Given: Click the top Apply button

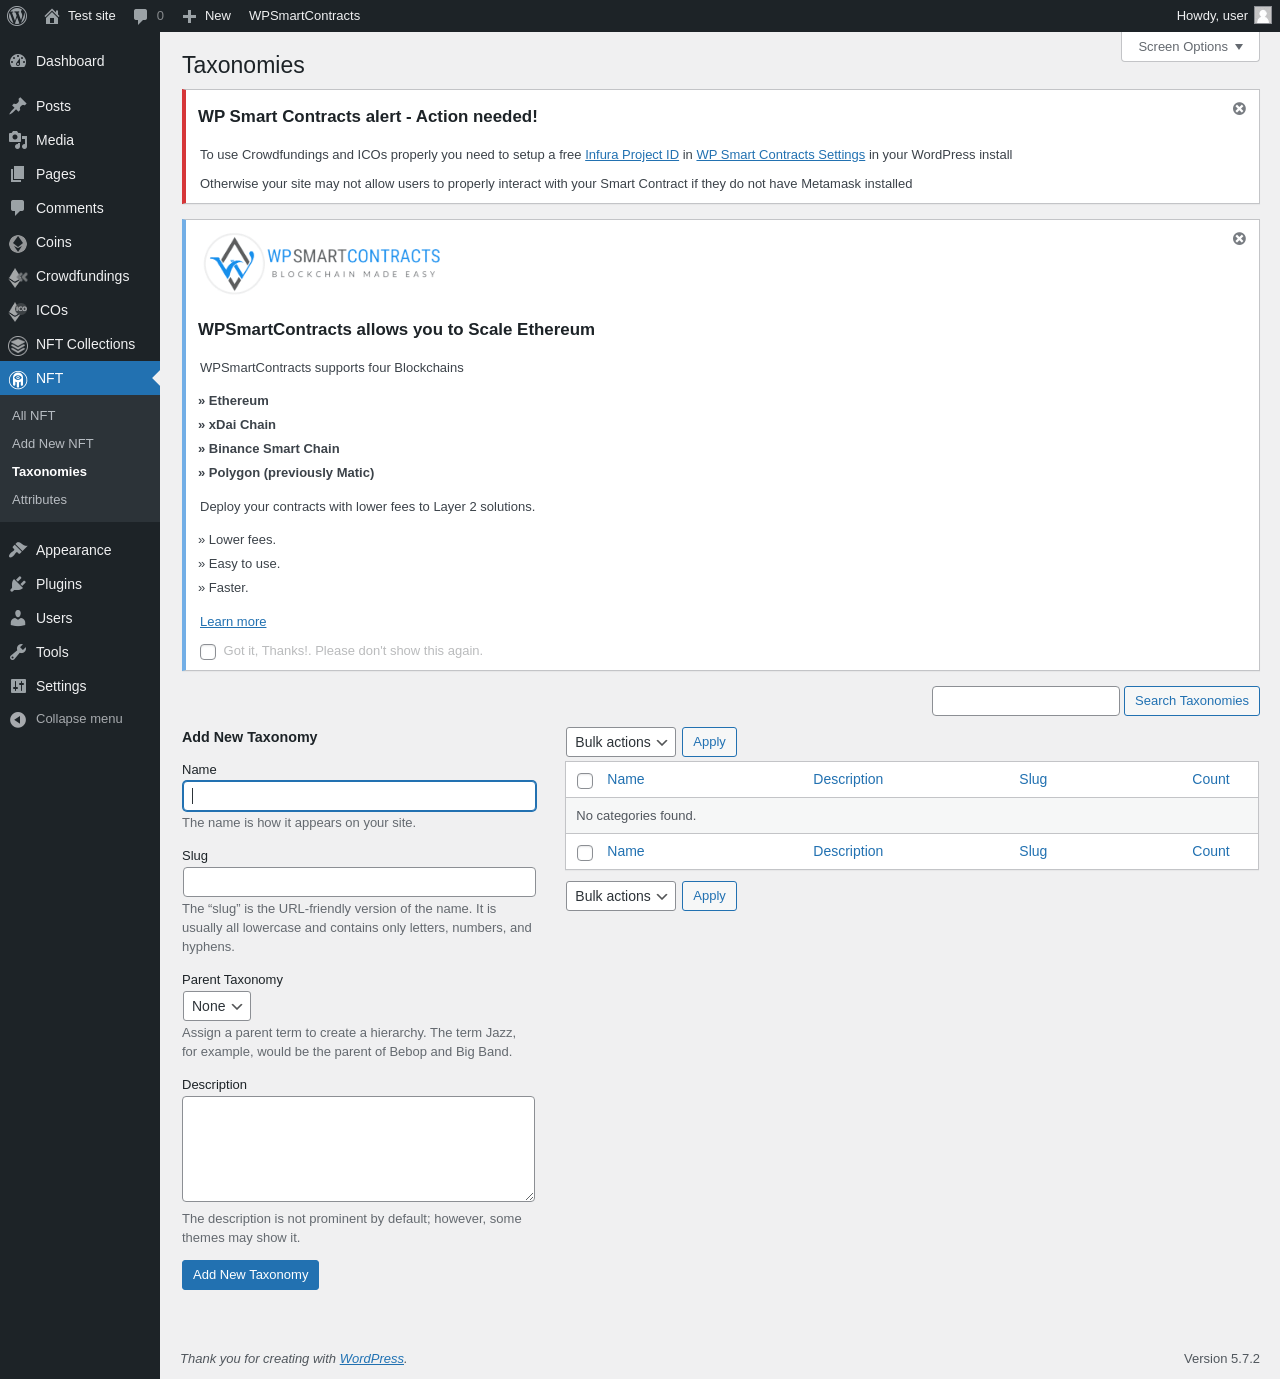Looking at the screenshot, I should click(x=709, y=742).
